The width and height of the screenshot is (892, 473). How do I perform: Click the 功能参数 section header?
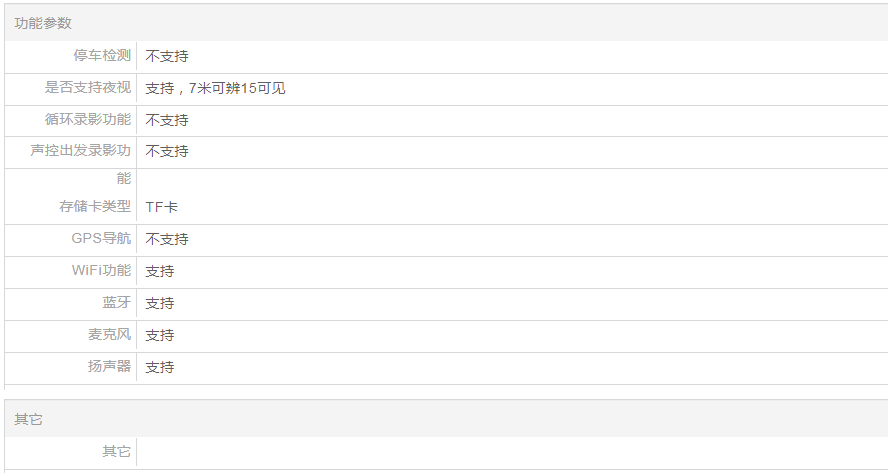click(x=43, y=23)
